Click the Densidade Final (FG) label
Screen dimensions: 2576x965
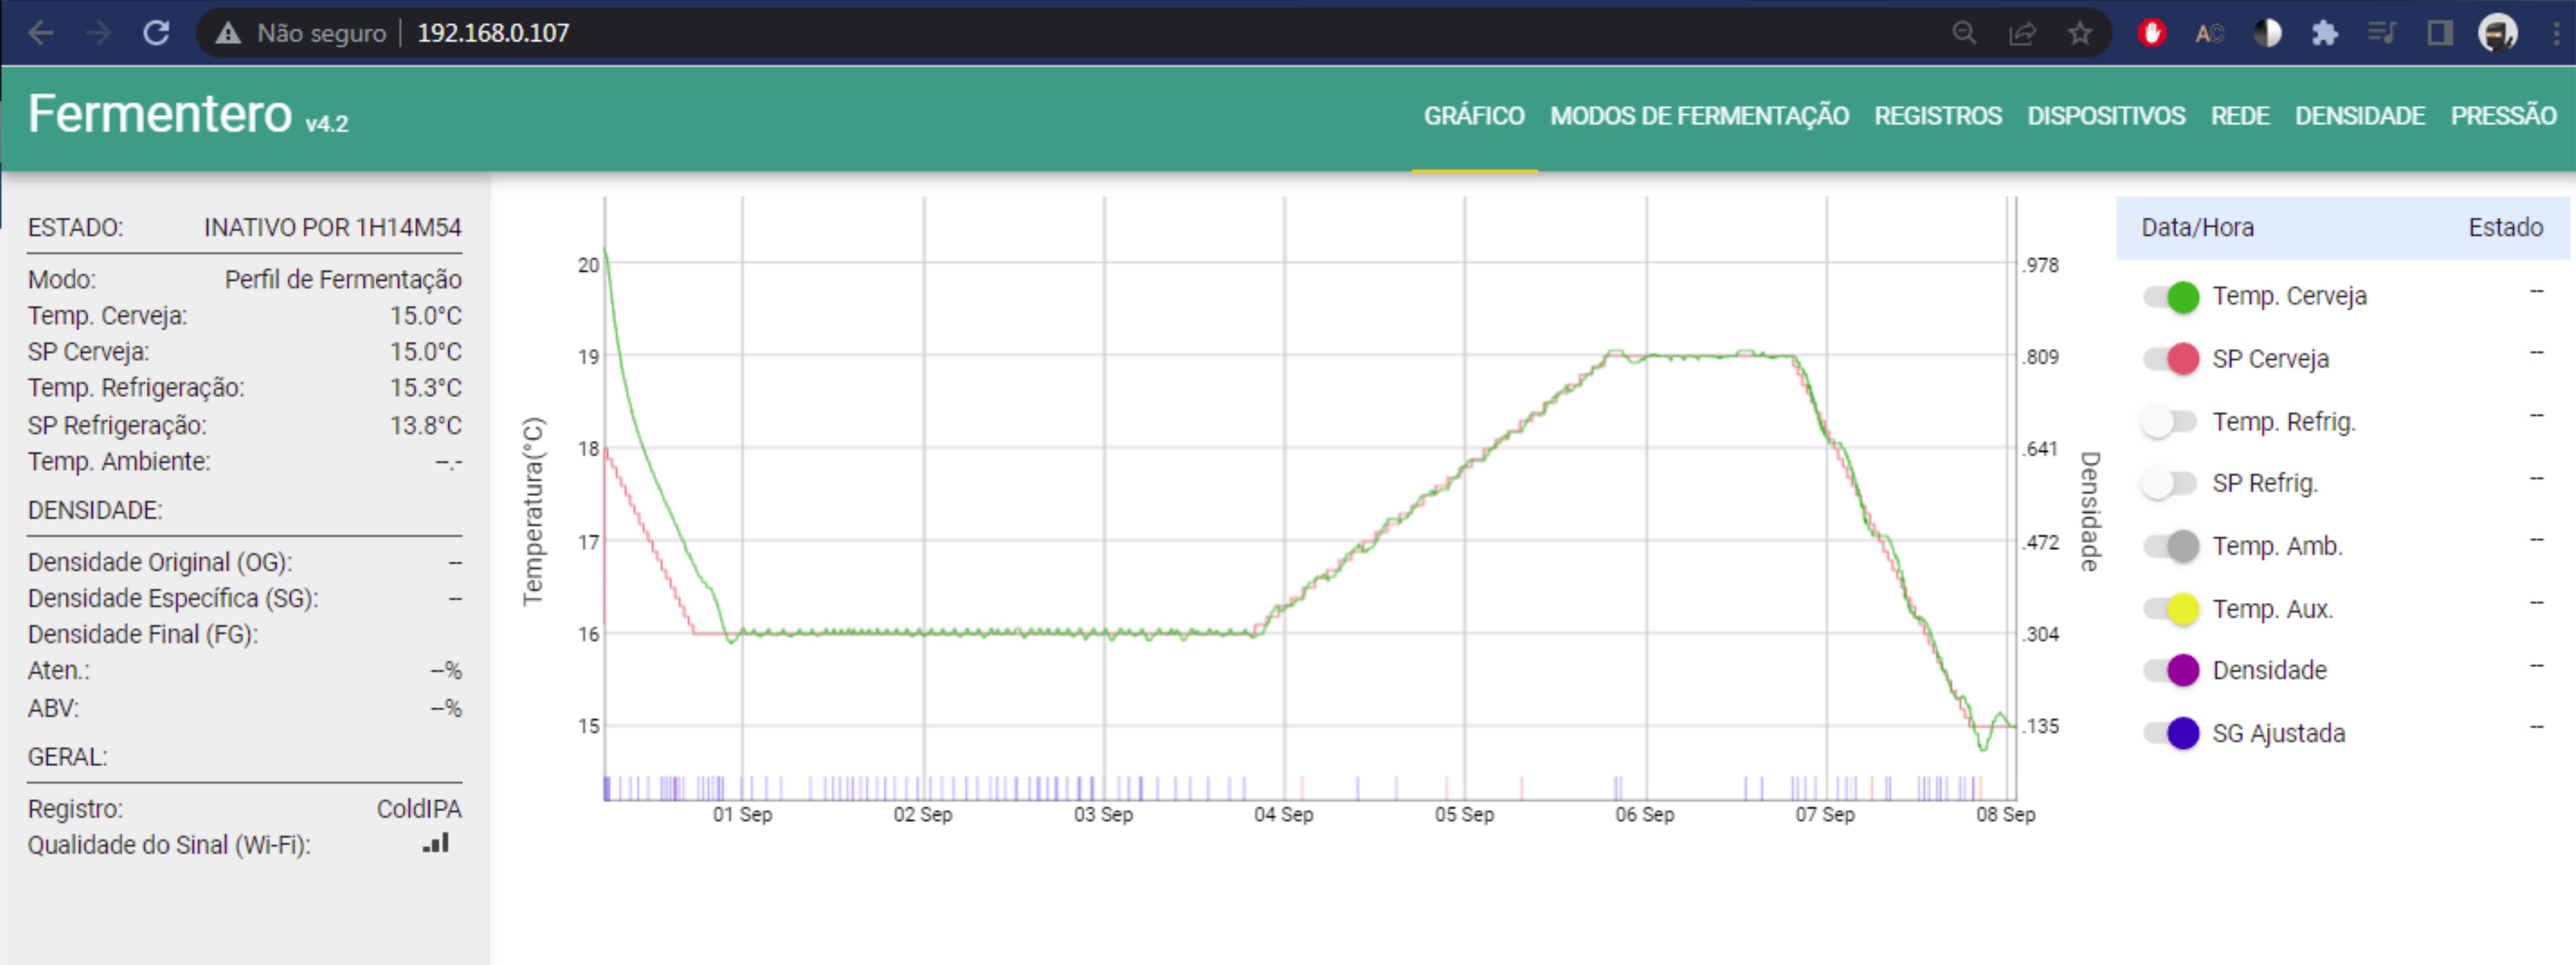click(143, 634)
